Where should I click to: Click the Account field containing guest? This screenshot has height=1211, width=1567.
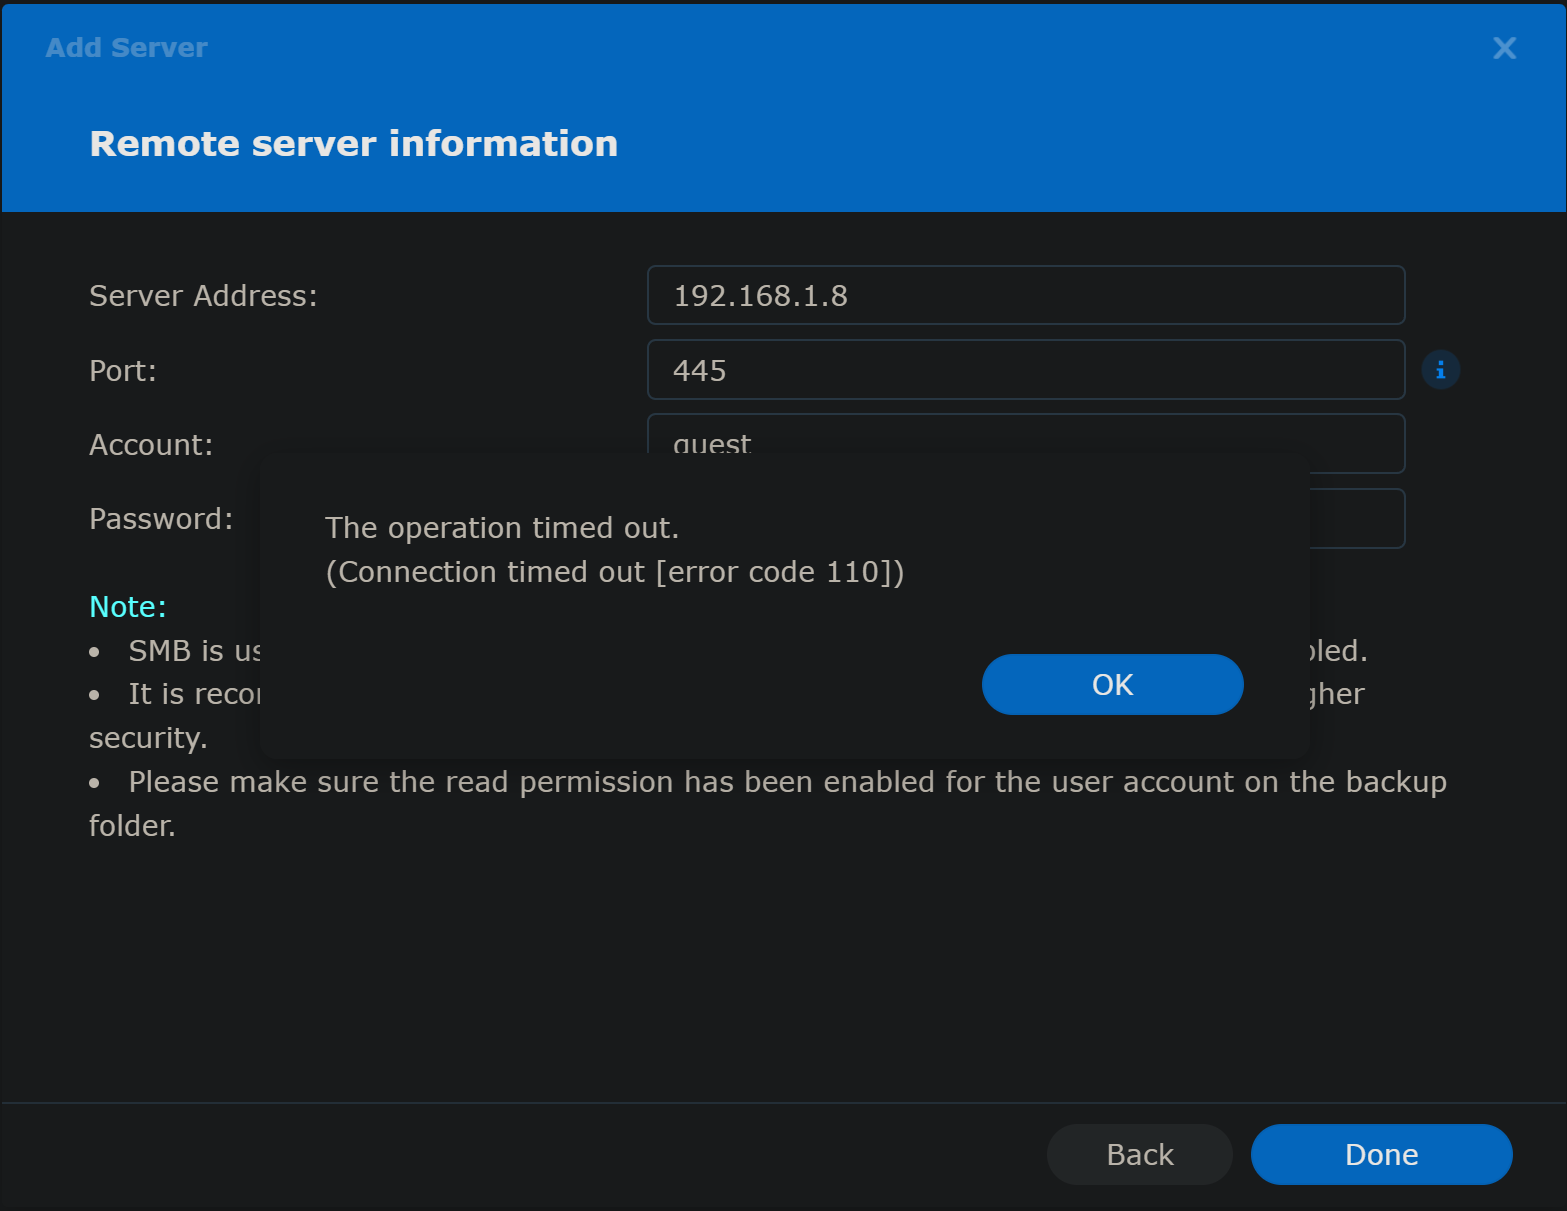pos(1026,436)
